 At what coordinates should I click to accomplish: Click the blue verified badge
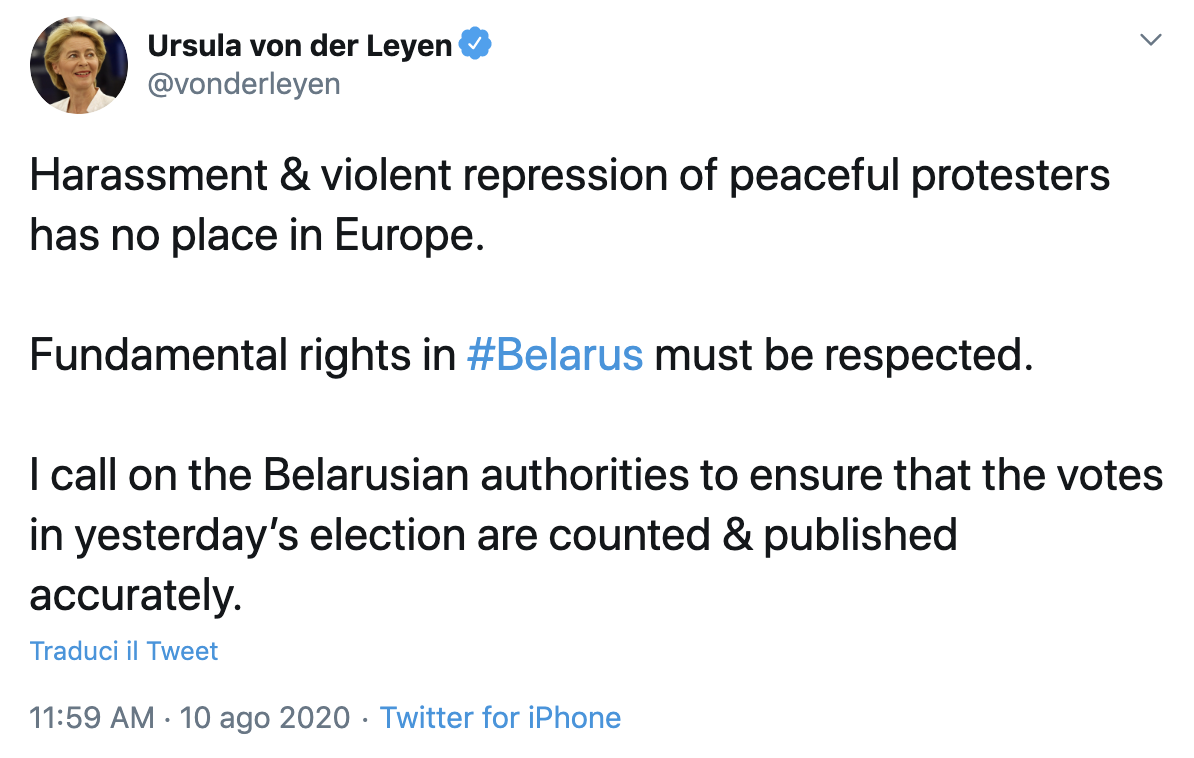(x=476, y=44)
